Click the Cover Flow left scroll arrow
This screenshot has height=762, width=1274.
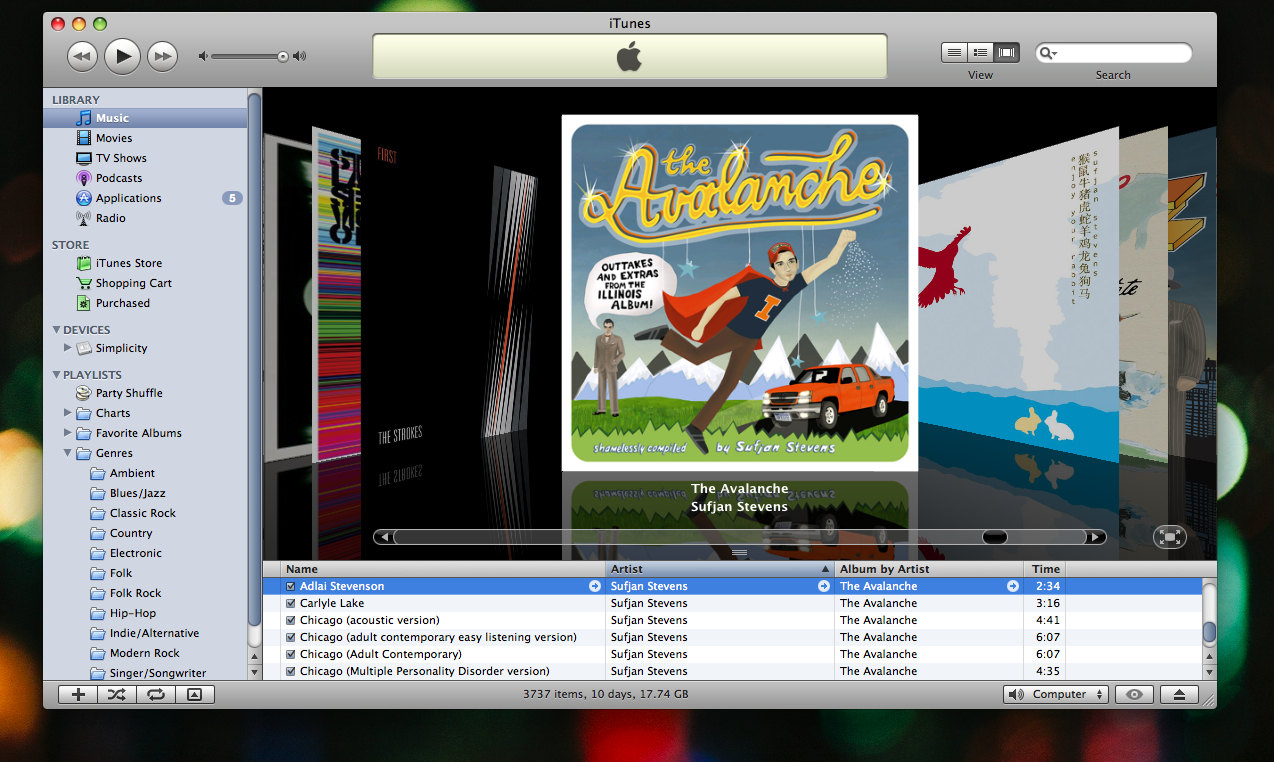tap(384, 537)
